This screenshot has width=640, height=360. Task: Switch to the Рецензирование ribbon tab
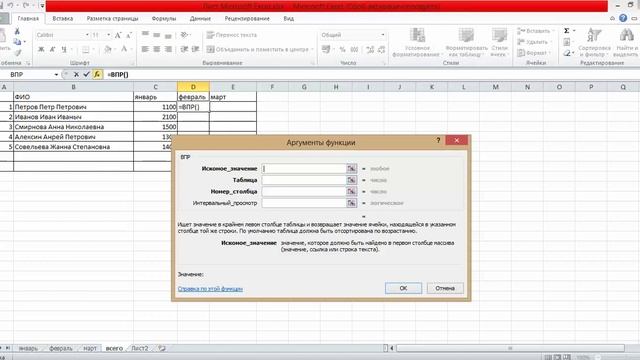(x=247, y=19)
